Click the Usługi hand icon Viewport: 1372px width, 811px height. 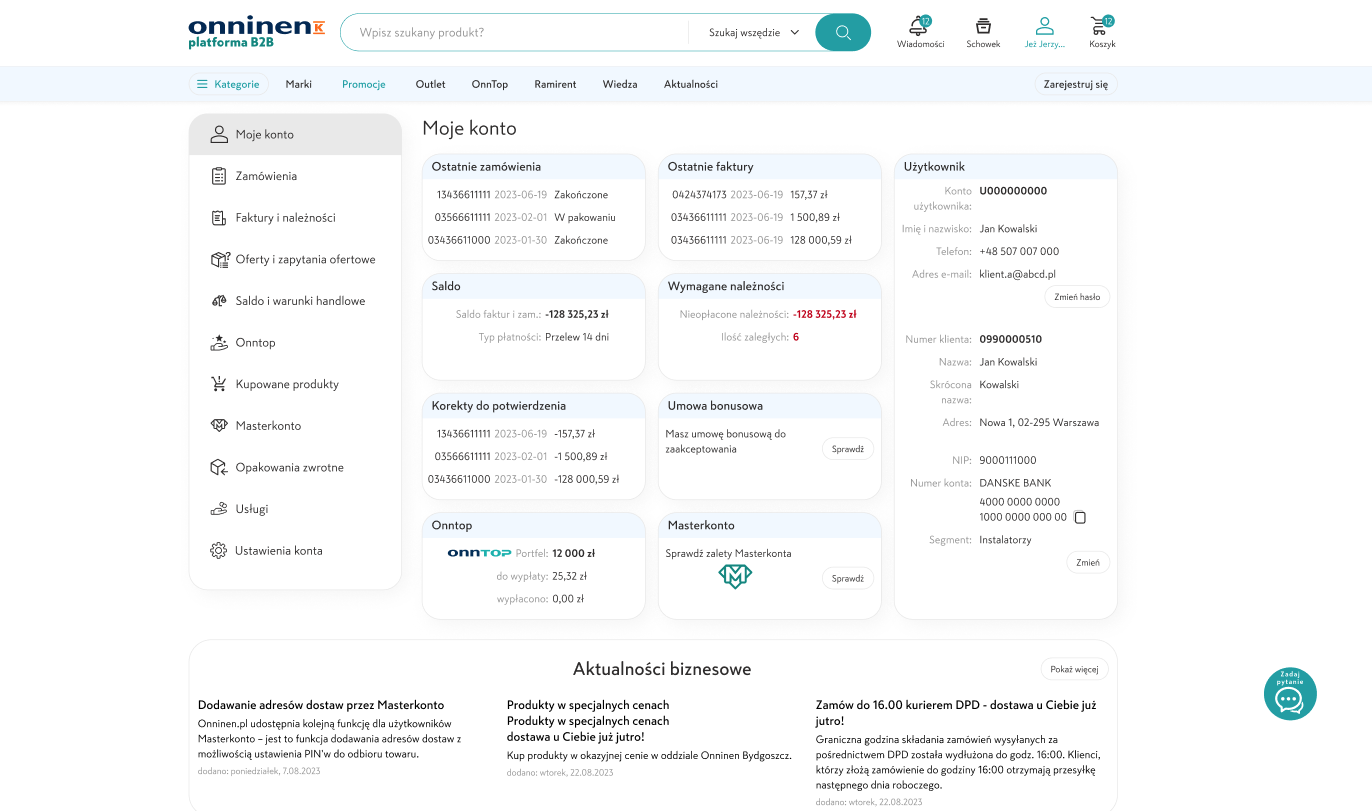[x=219, y=509]
